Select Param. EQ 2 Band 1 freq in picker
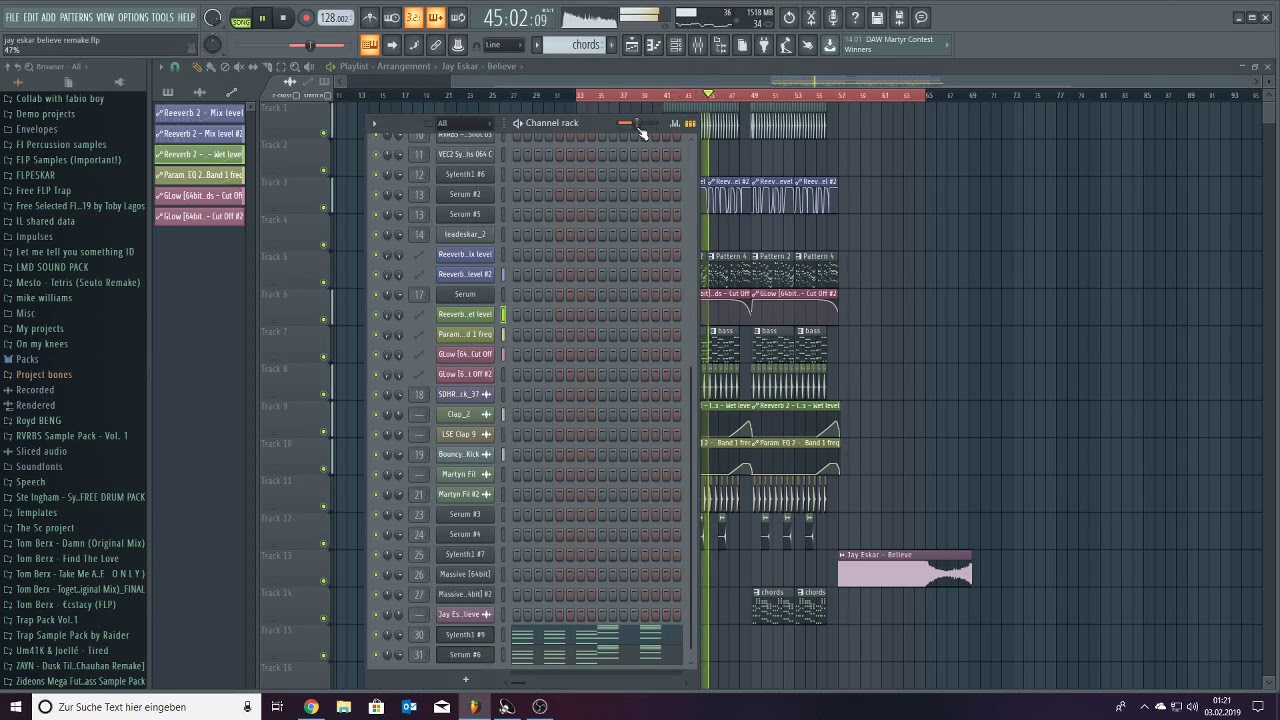Image resolution: width=1280 pixels, height=720 pixels. point(200,175)
